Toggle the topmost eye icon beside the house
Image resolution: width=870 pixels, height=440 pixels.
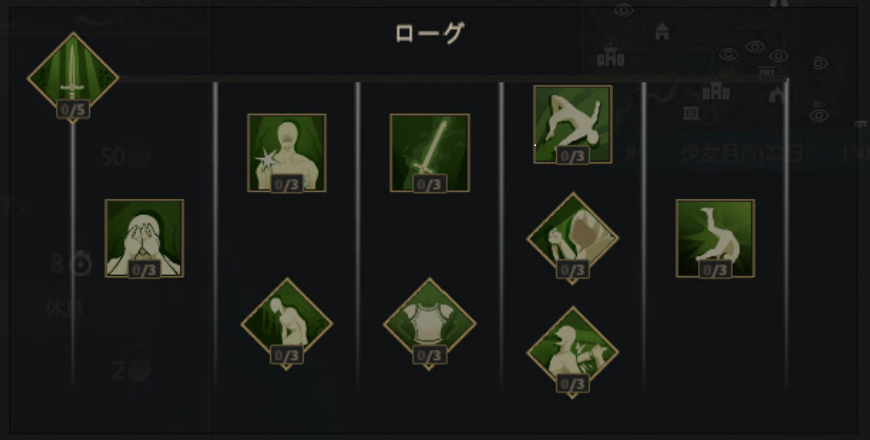tap(624, 10)
